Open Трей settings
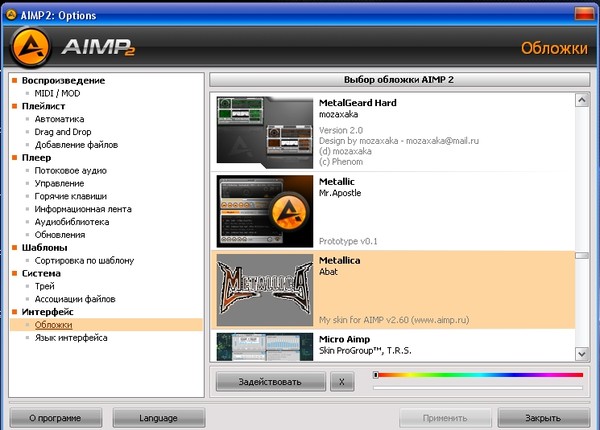This screenshot has width=600, height=430. coord(44,286)
